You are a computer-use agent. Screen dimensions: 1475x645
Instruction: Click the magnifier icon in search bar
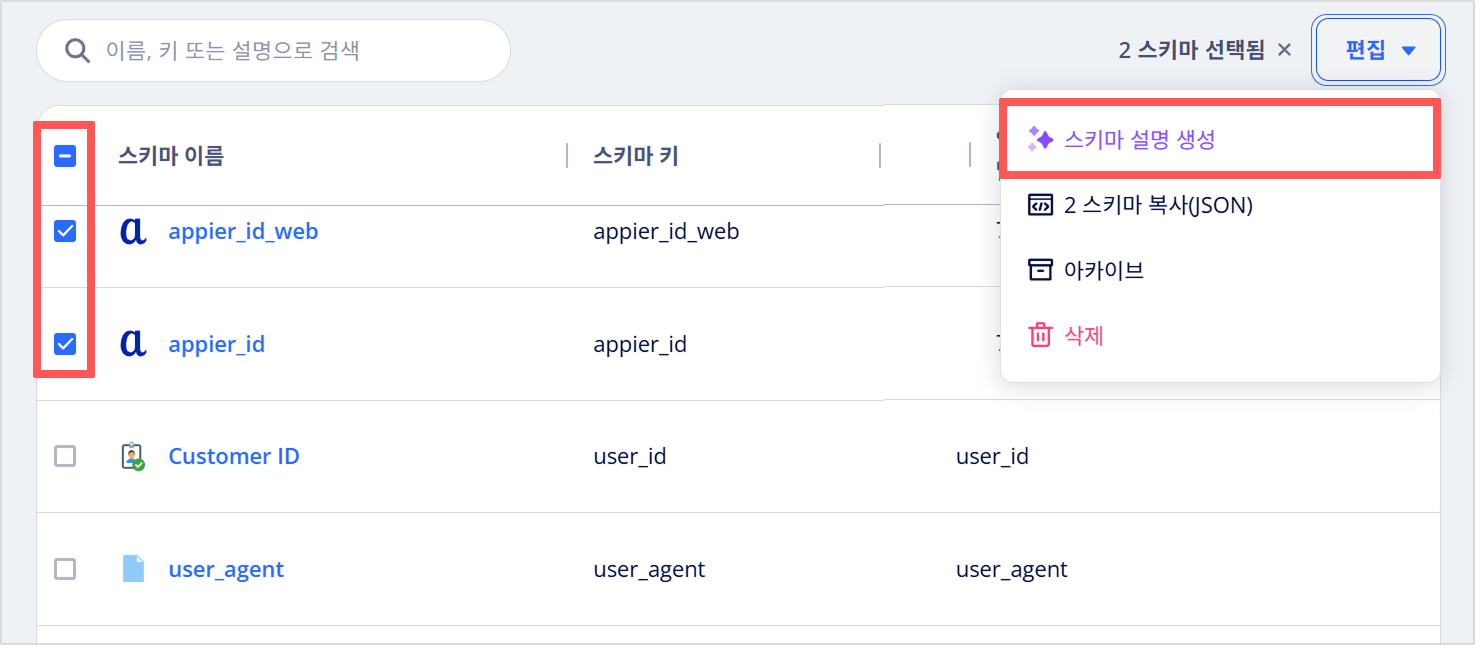click(x=78, y=50)
